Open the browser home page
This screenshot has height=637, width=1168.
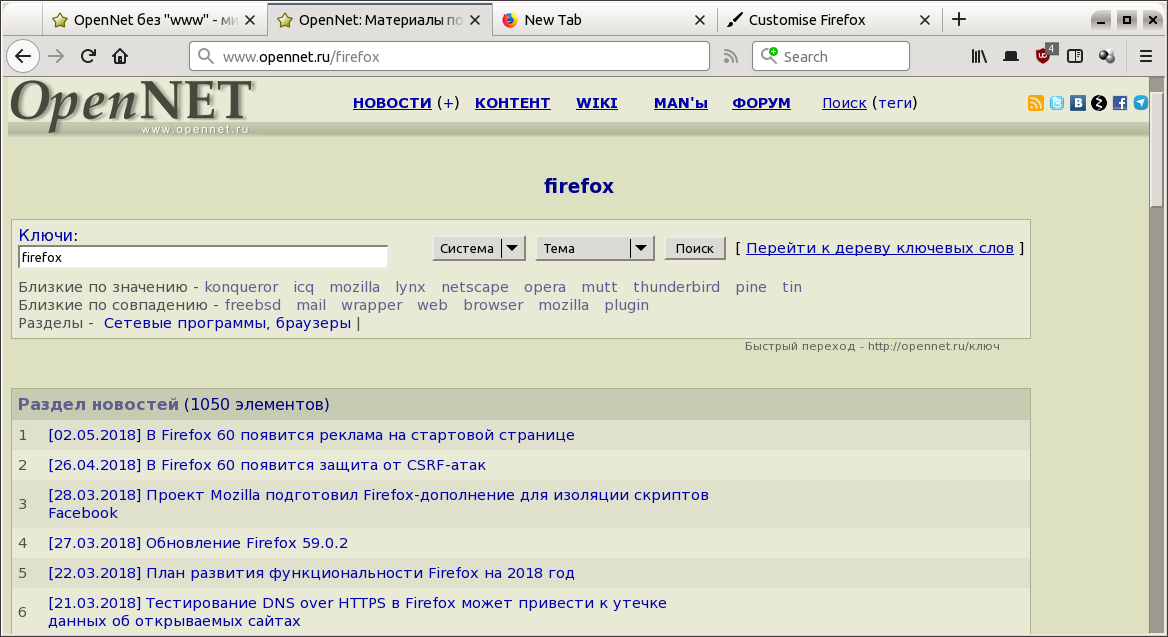(x=120, y=56)
